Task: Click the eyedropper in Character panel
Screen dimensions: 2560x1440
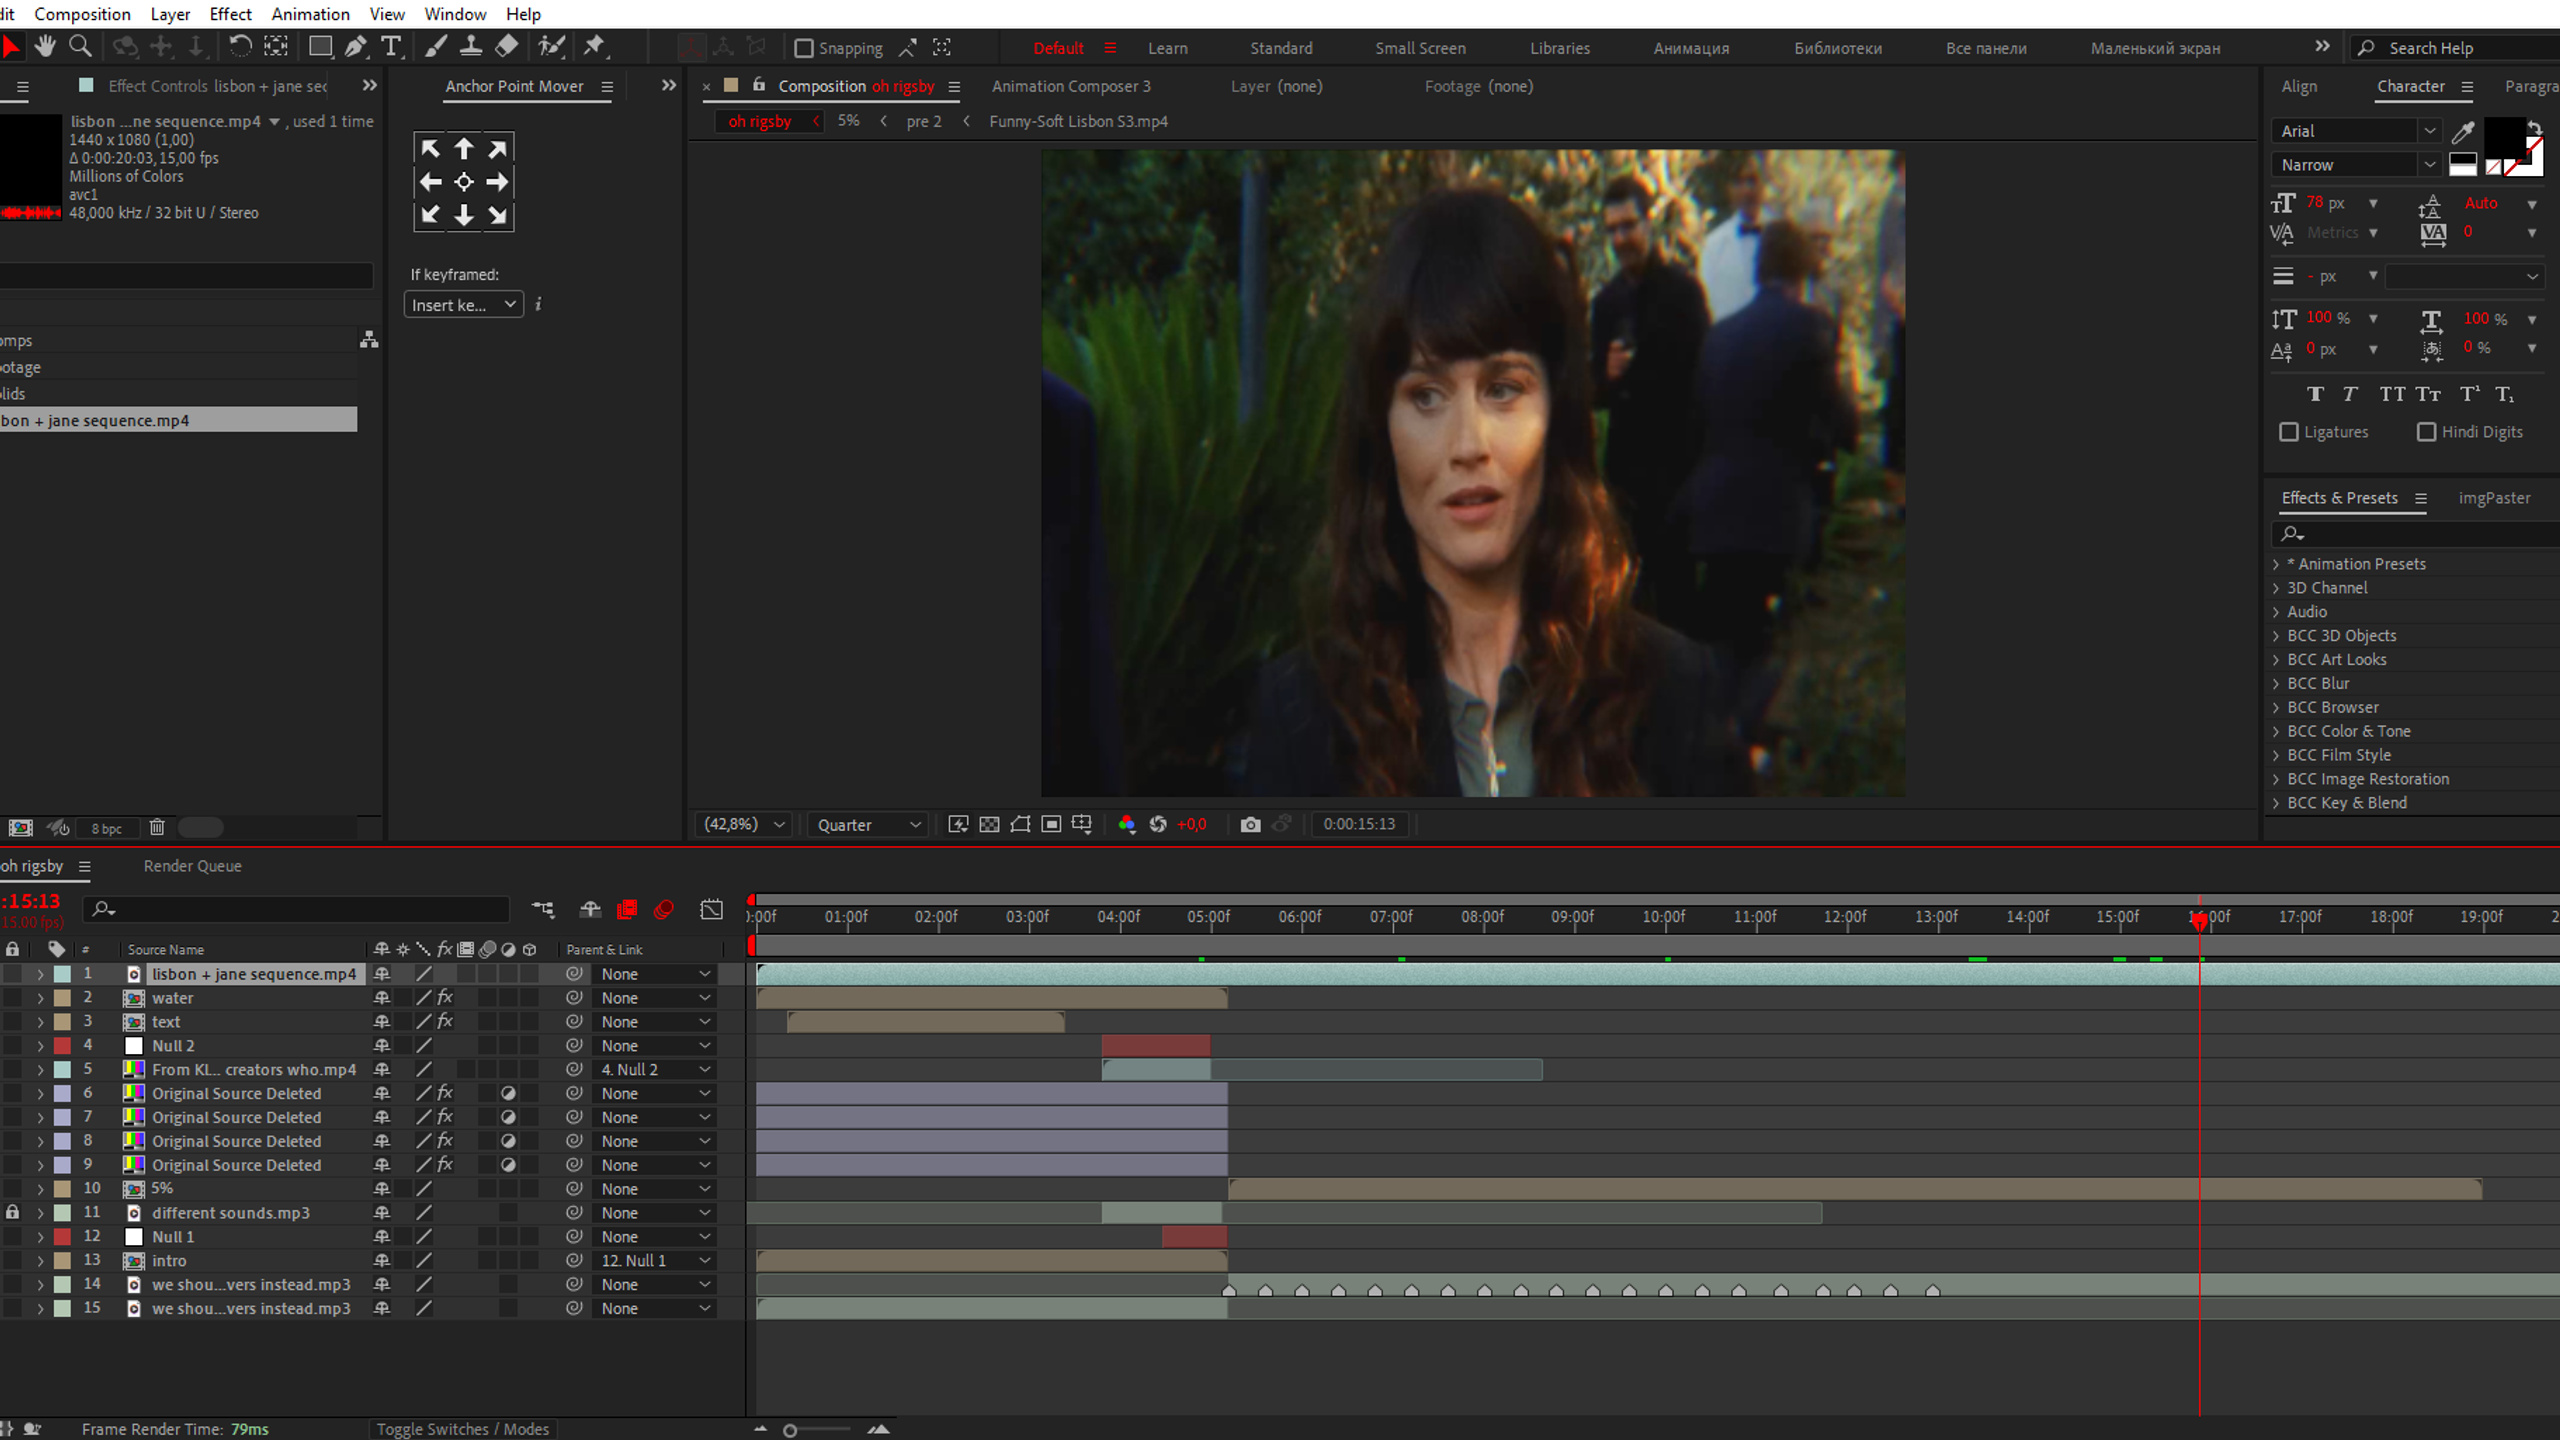Action: tap(2463, 132)
